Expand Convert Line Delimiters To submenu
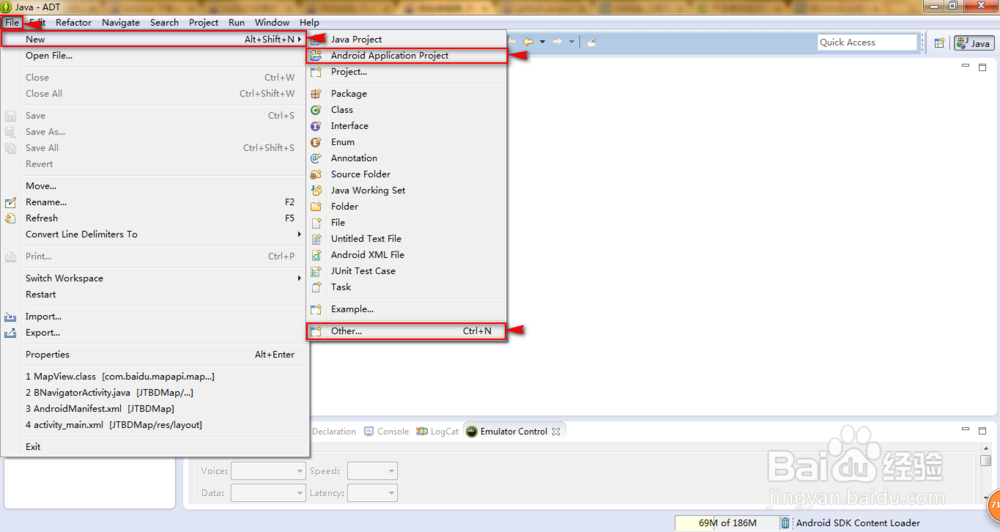This screenshot has width=1000, height=532. coord(154,235)
